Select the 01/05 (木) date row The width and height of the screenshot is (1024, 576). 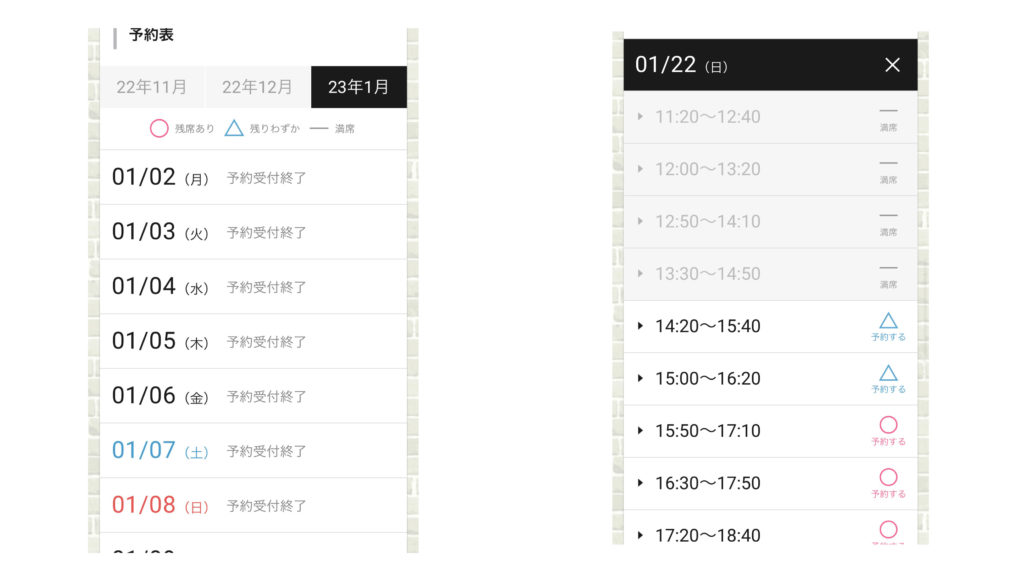[253, 341]
